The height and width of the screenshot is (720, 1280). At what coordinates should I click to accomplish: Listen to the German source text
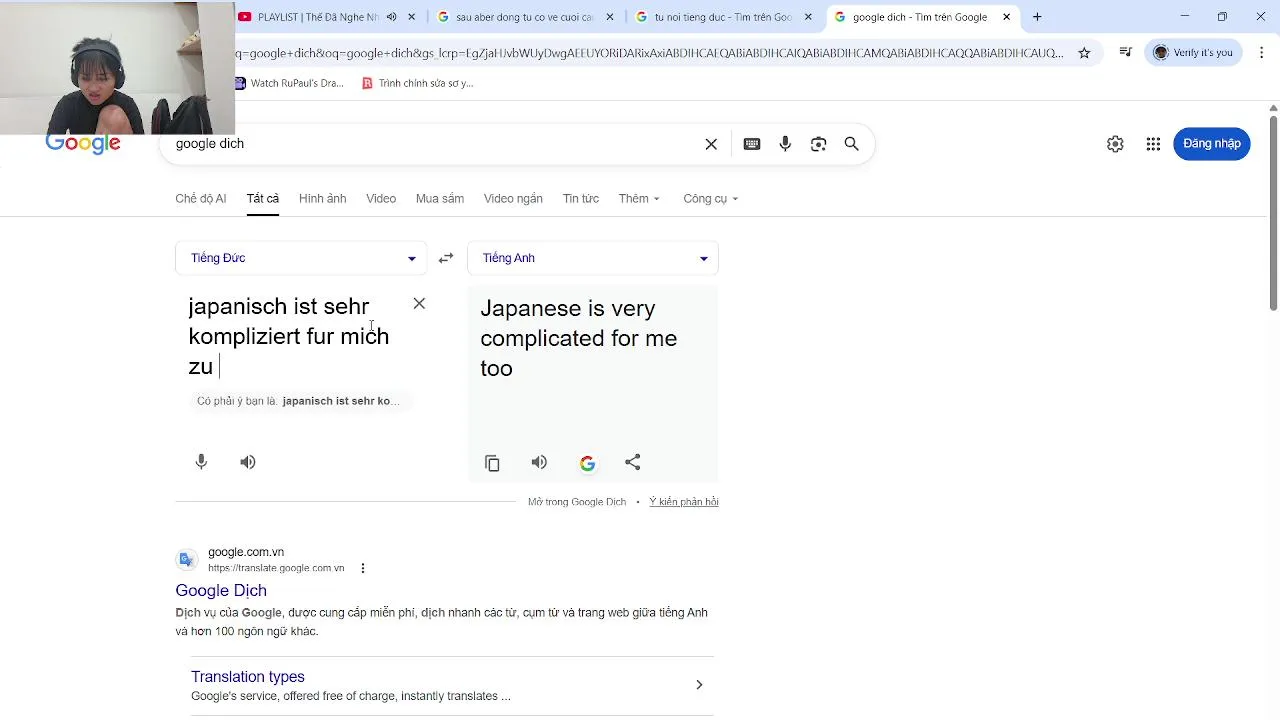[x=248, y=462]
